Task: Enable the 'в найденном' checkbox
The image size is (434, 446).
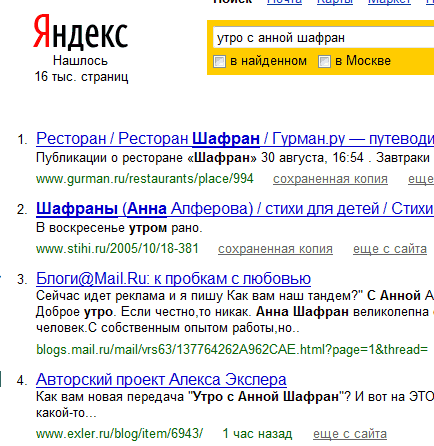Action: [x=219, y=62]
